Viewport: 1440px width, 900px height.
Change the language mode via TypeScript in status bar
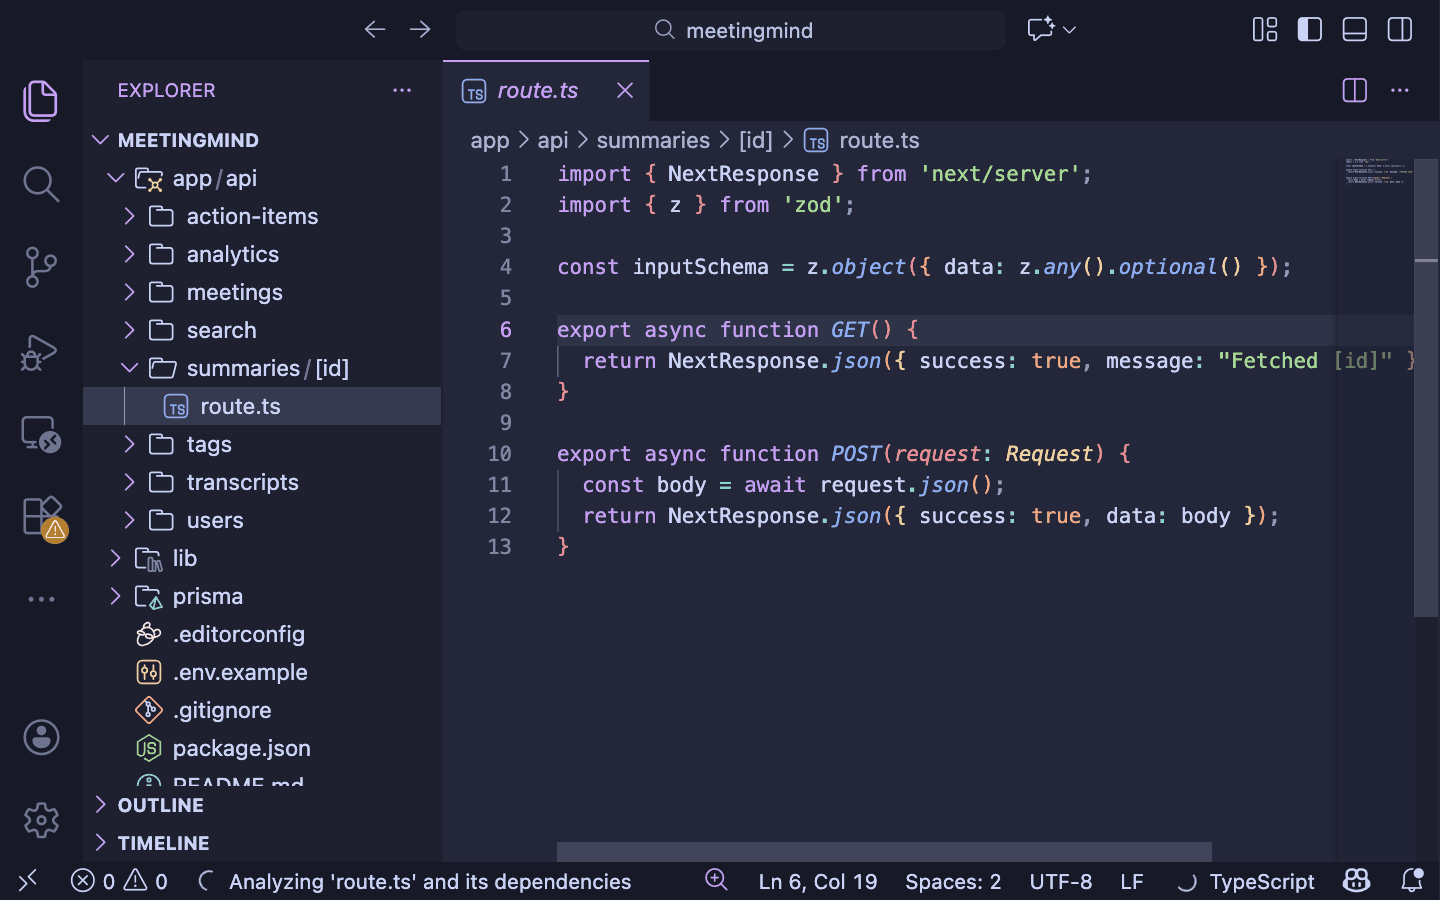[1262, 881]
